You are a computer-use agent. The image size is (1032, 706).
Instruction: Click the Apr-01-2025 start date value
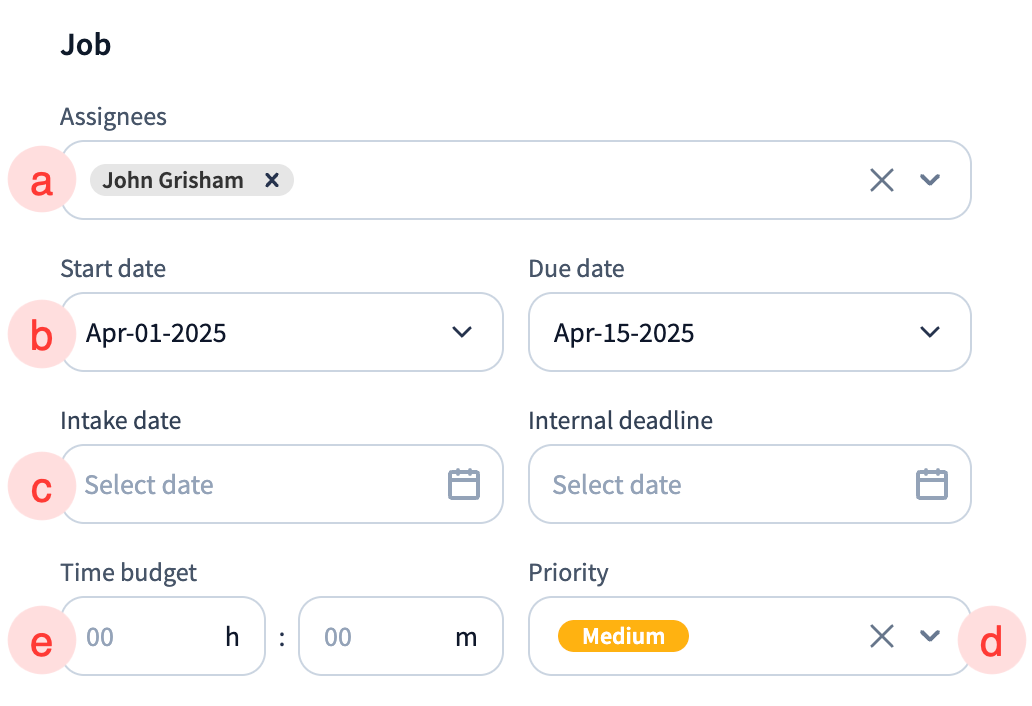point(156,333)
